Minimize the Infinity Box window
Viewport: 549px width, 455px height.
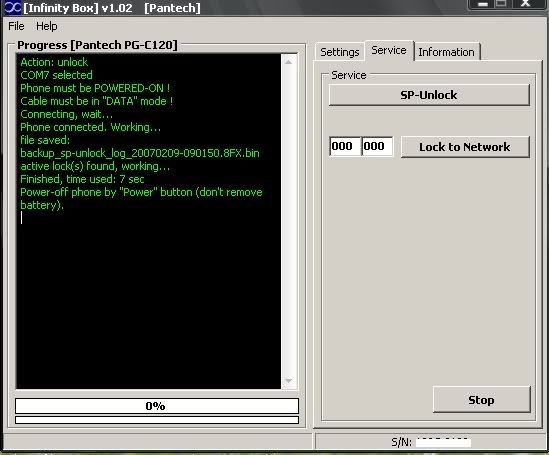coord(483,4)
